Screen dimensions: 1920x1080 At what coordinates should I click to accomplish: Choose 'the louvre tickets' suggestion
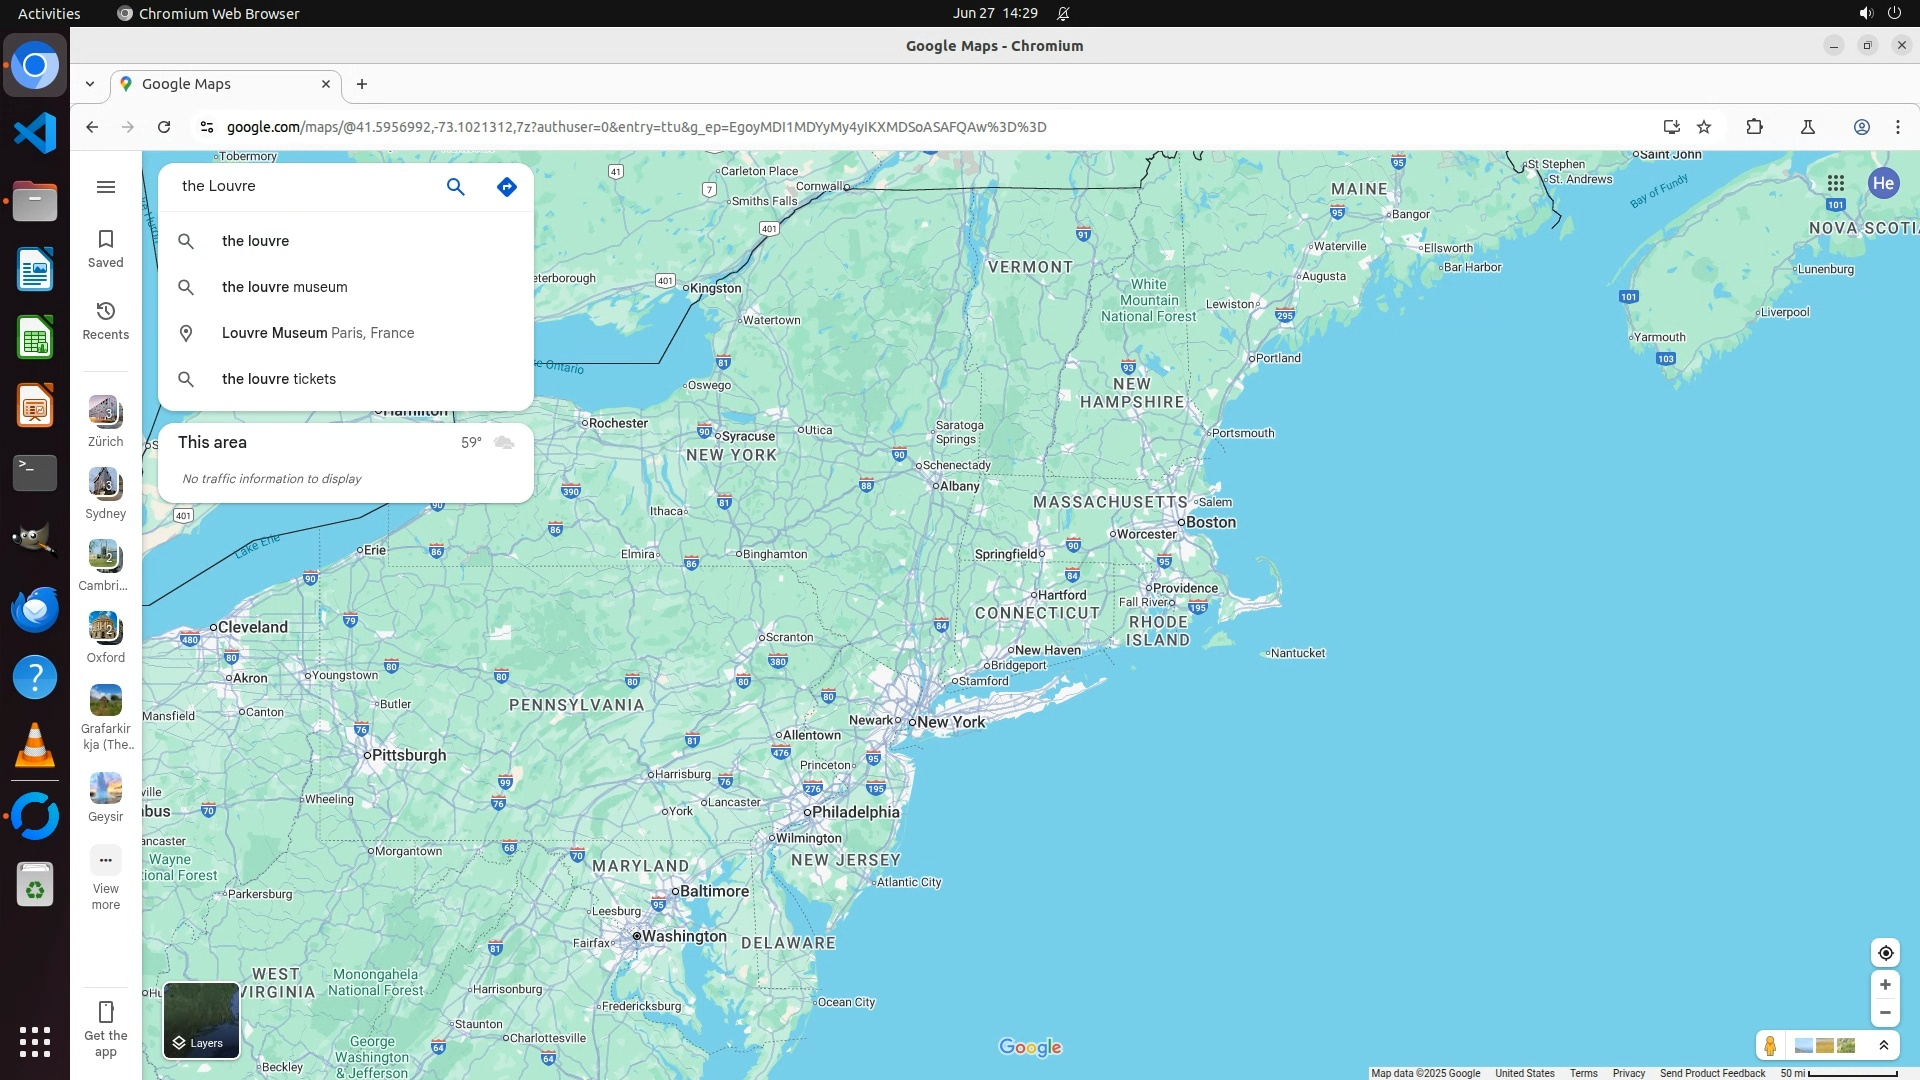pyautogui.click(x=279, y=379)
